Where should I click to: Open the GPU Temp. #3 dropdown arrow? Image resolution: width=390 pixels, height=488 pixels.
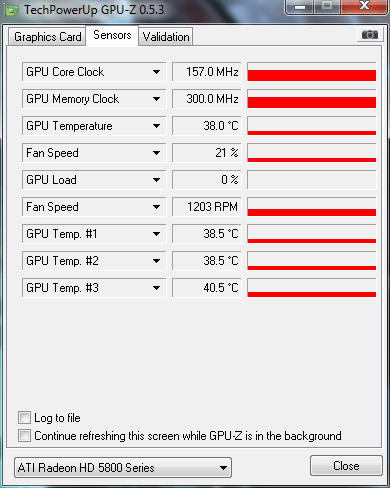point(156,288)
